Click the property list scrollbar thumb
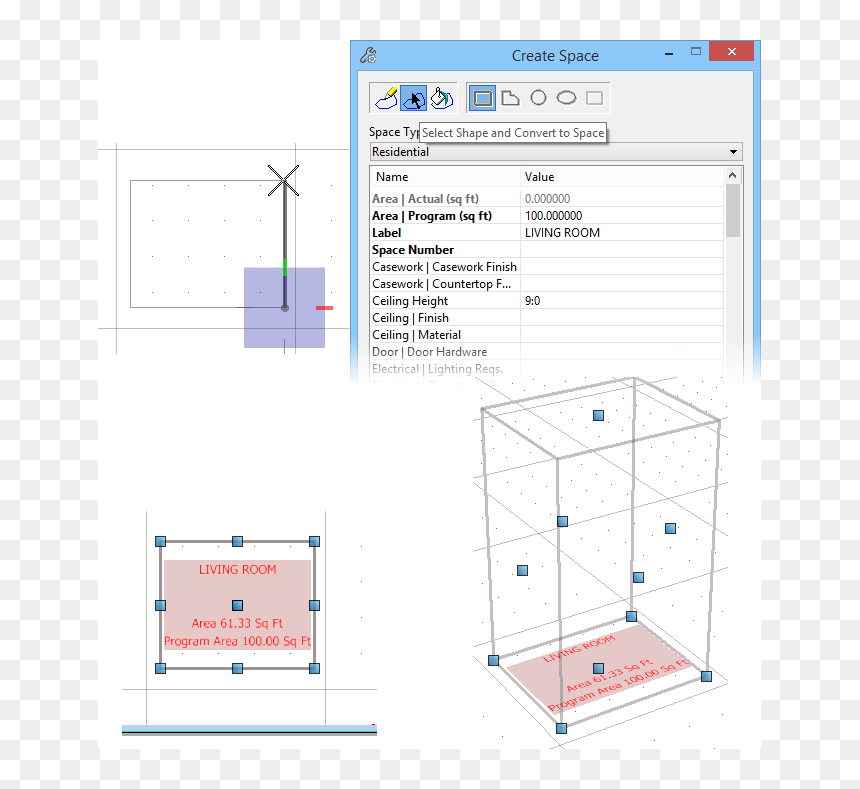 [733, 211]
